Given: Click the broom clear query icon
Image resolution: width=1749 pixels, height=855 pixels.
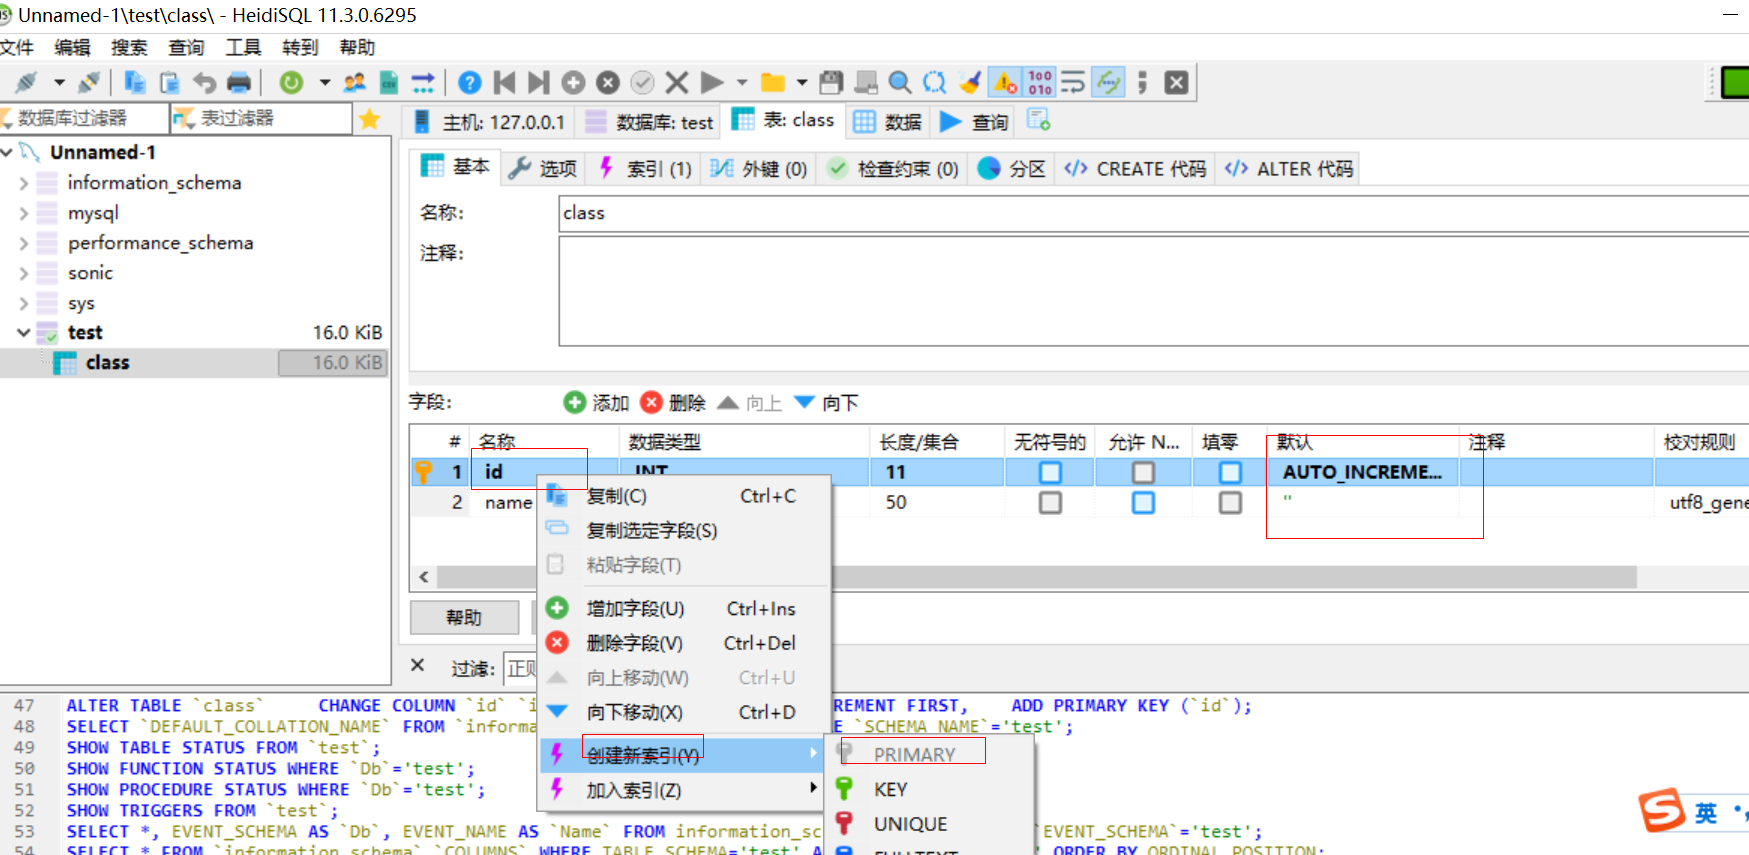Looking at the screenshot, I should [x=969, y=82].
